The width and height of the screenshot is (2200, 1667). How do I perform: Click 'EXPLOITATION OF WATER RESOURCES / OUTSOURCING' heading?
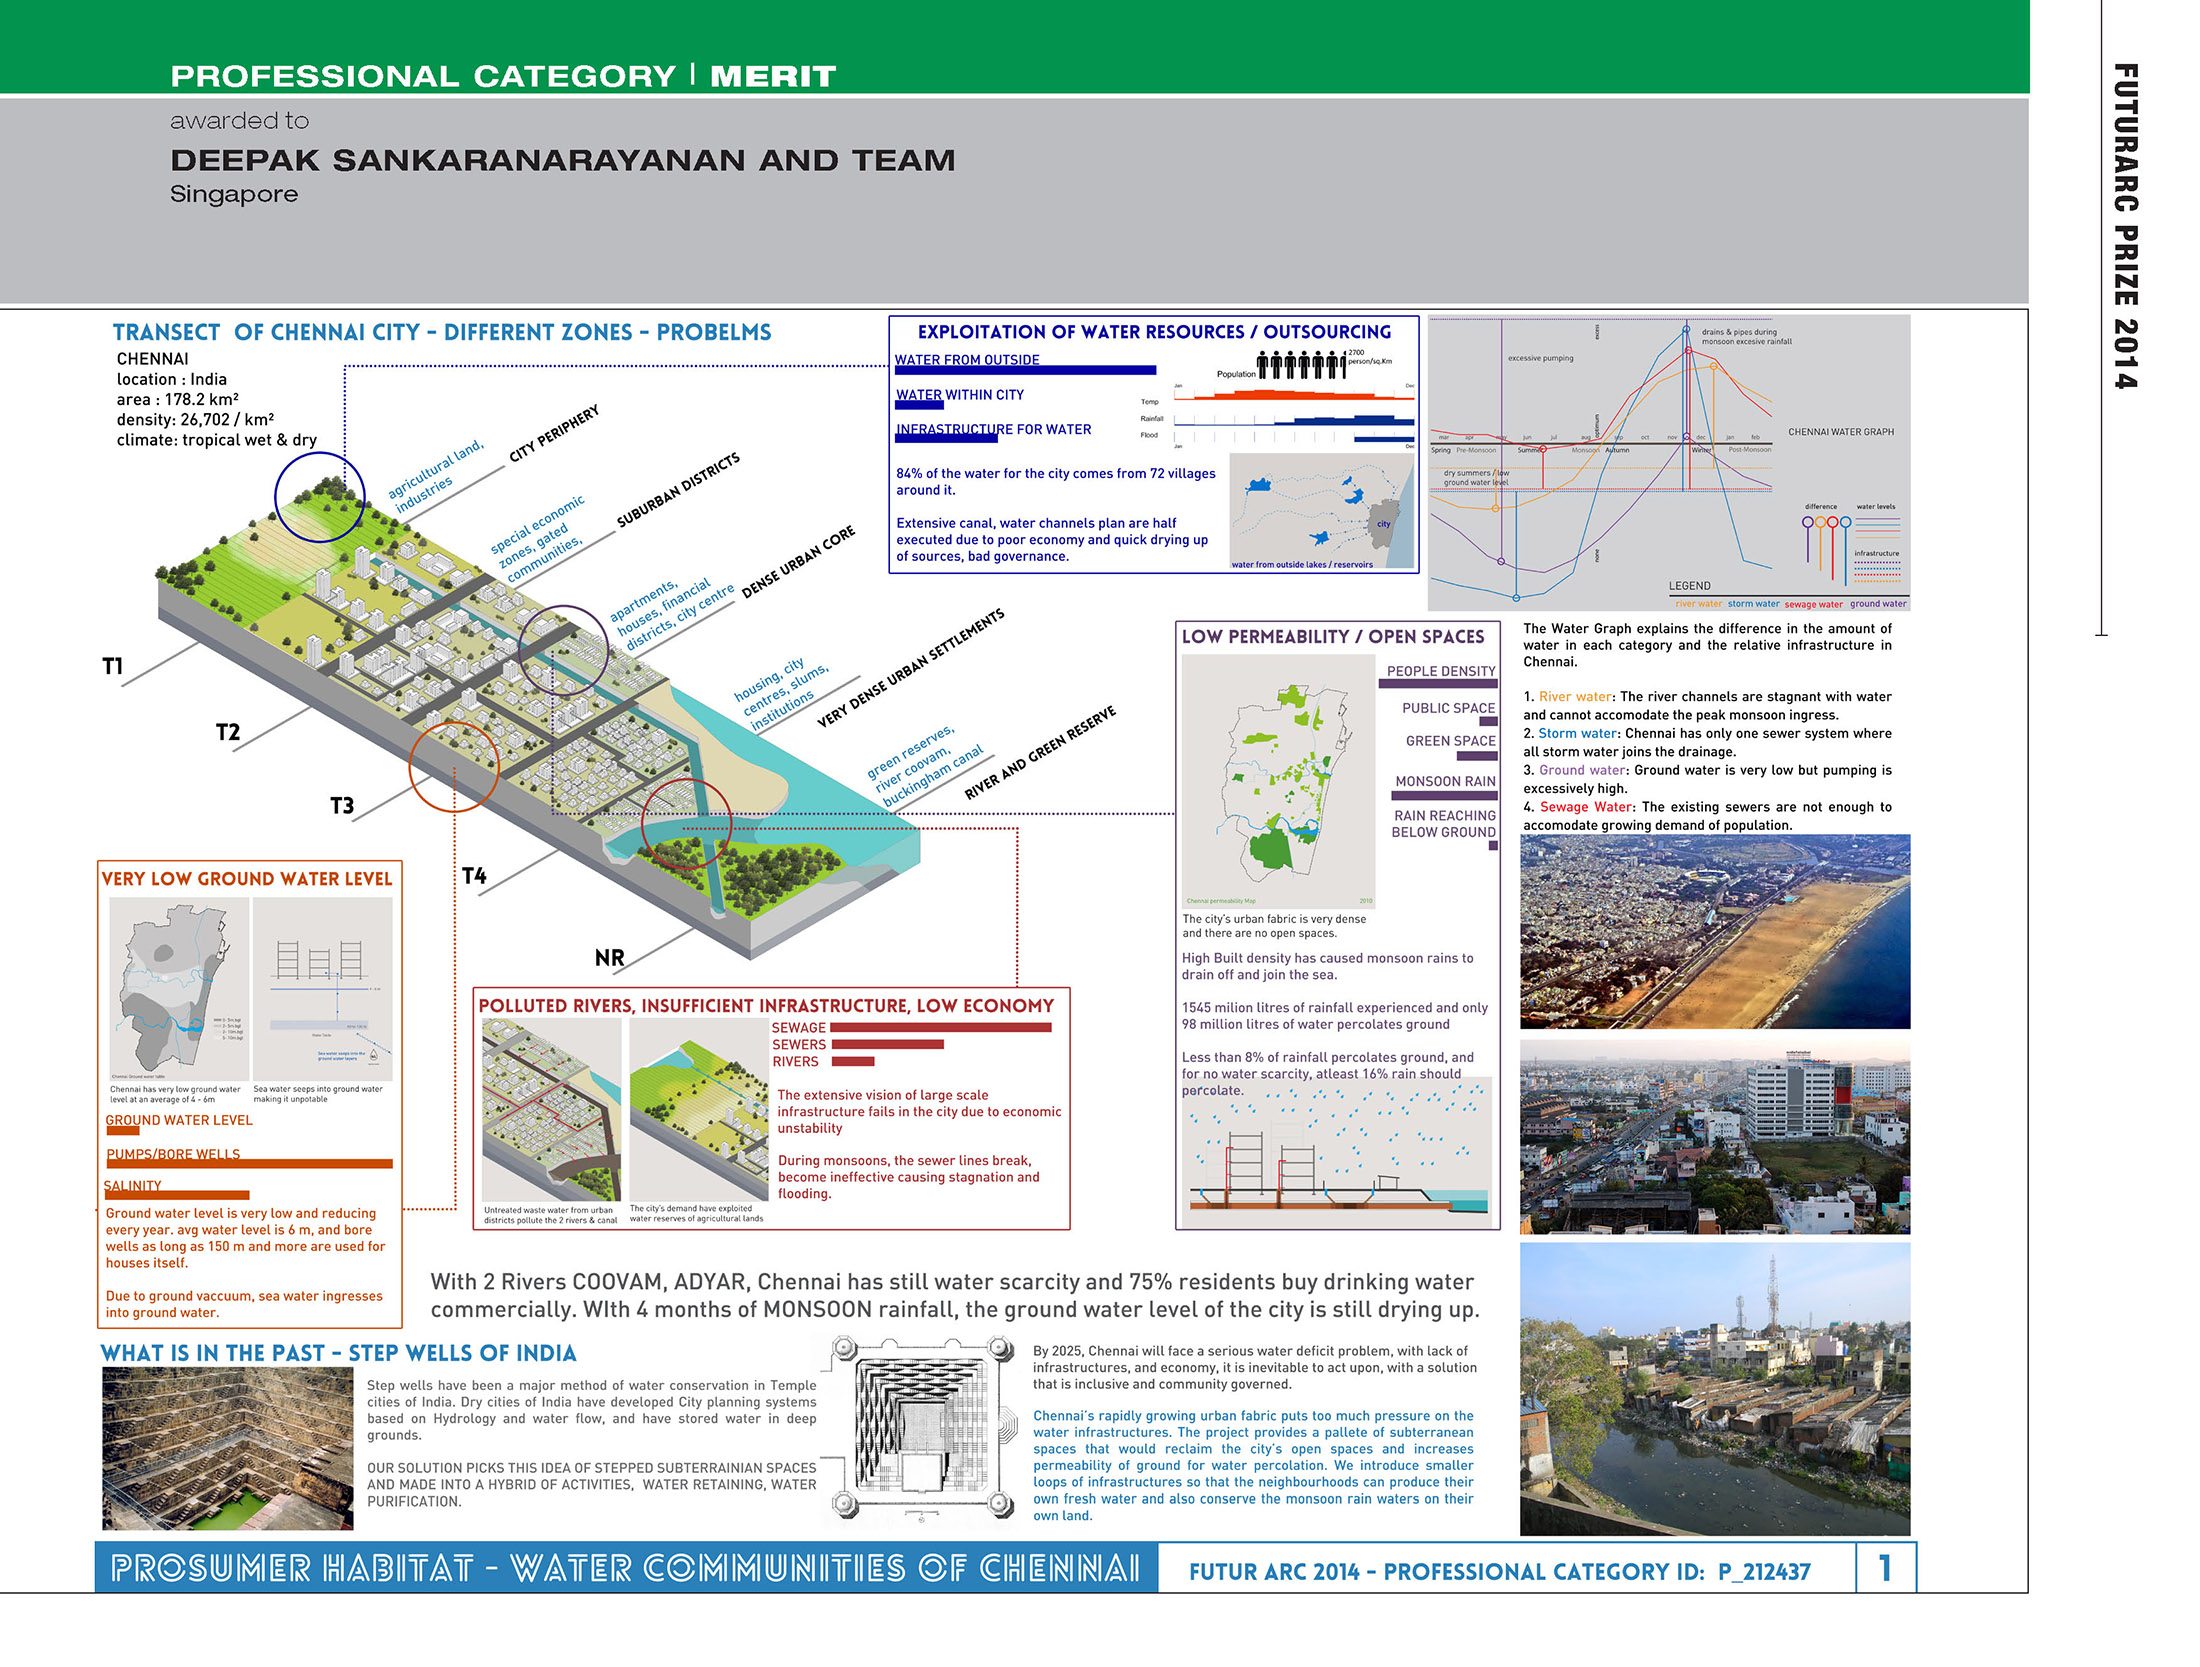tap(1154, 332)
